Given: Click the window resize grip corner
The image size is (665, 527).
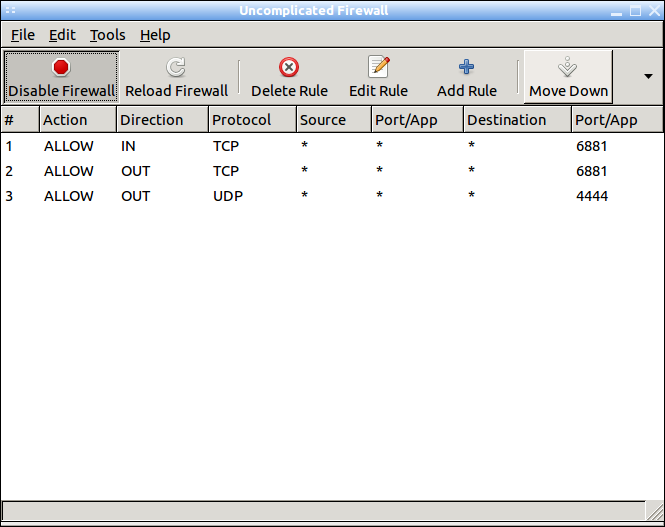Looking at the screenshot, I should pyautogui.click(x=655, y=511).
